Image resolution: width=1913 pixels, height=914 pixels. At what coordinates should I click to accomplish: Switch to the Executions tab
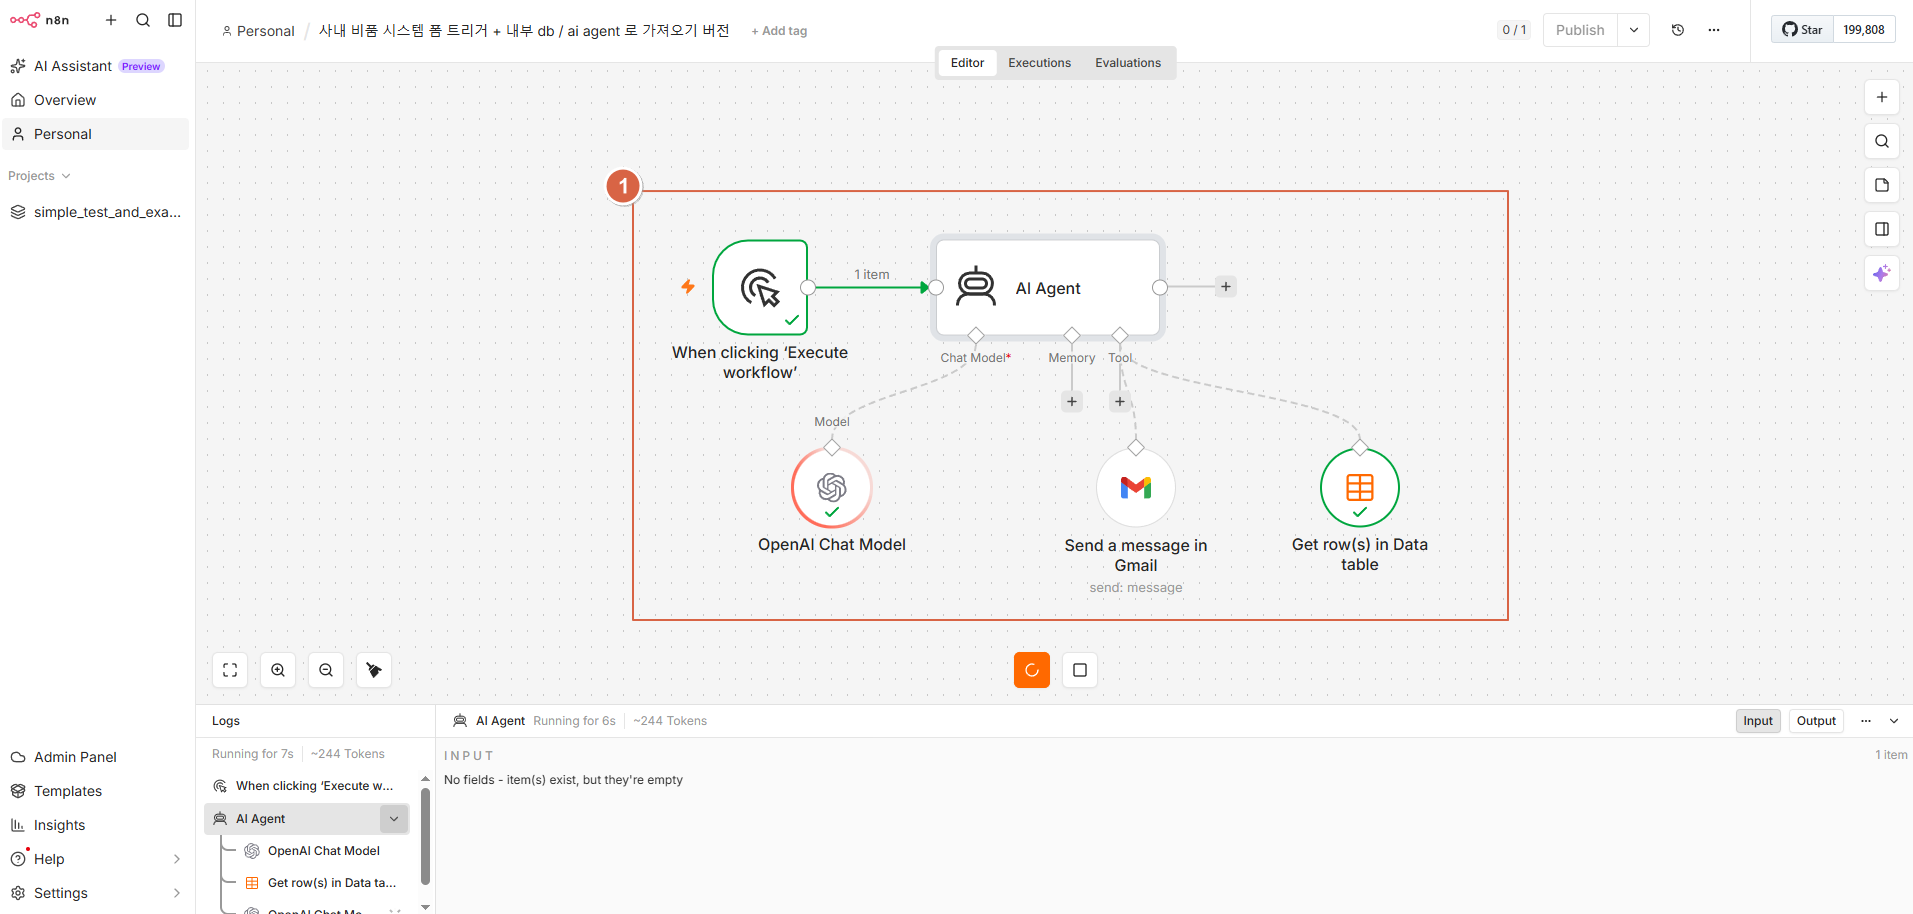tap(1039, 63)
